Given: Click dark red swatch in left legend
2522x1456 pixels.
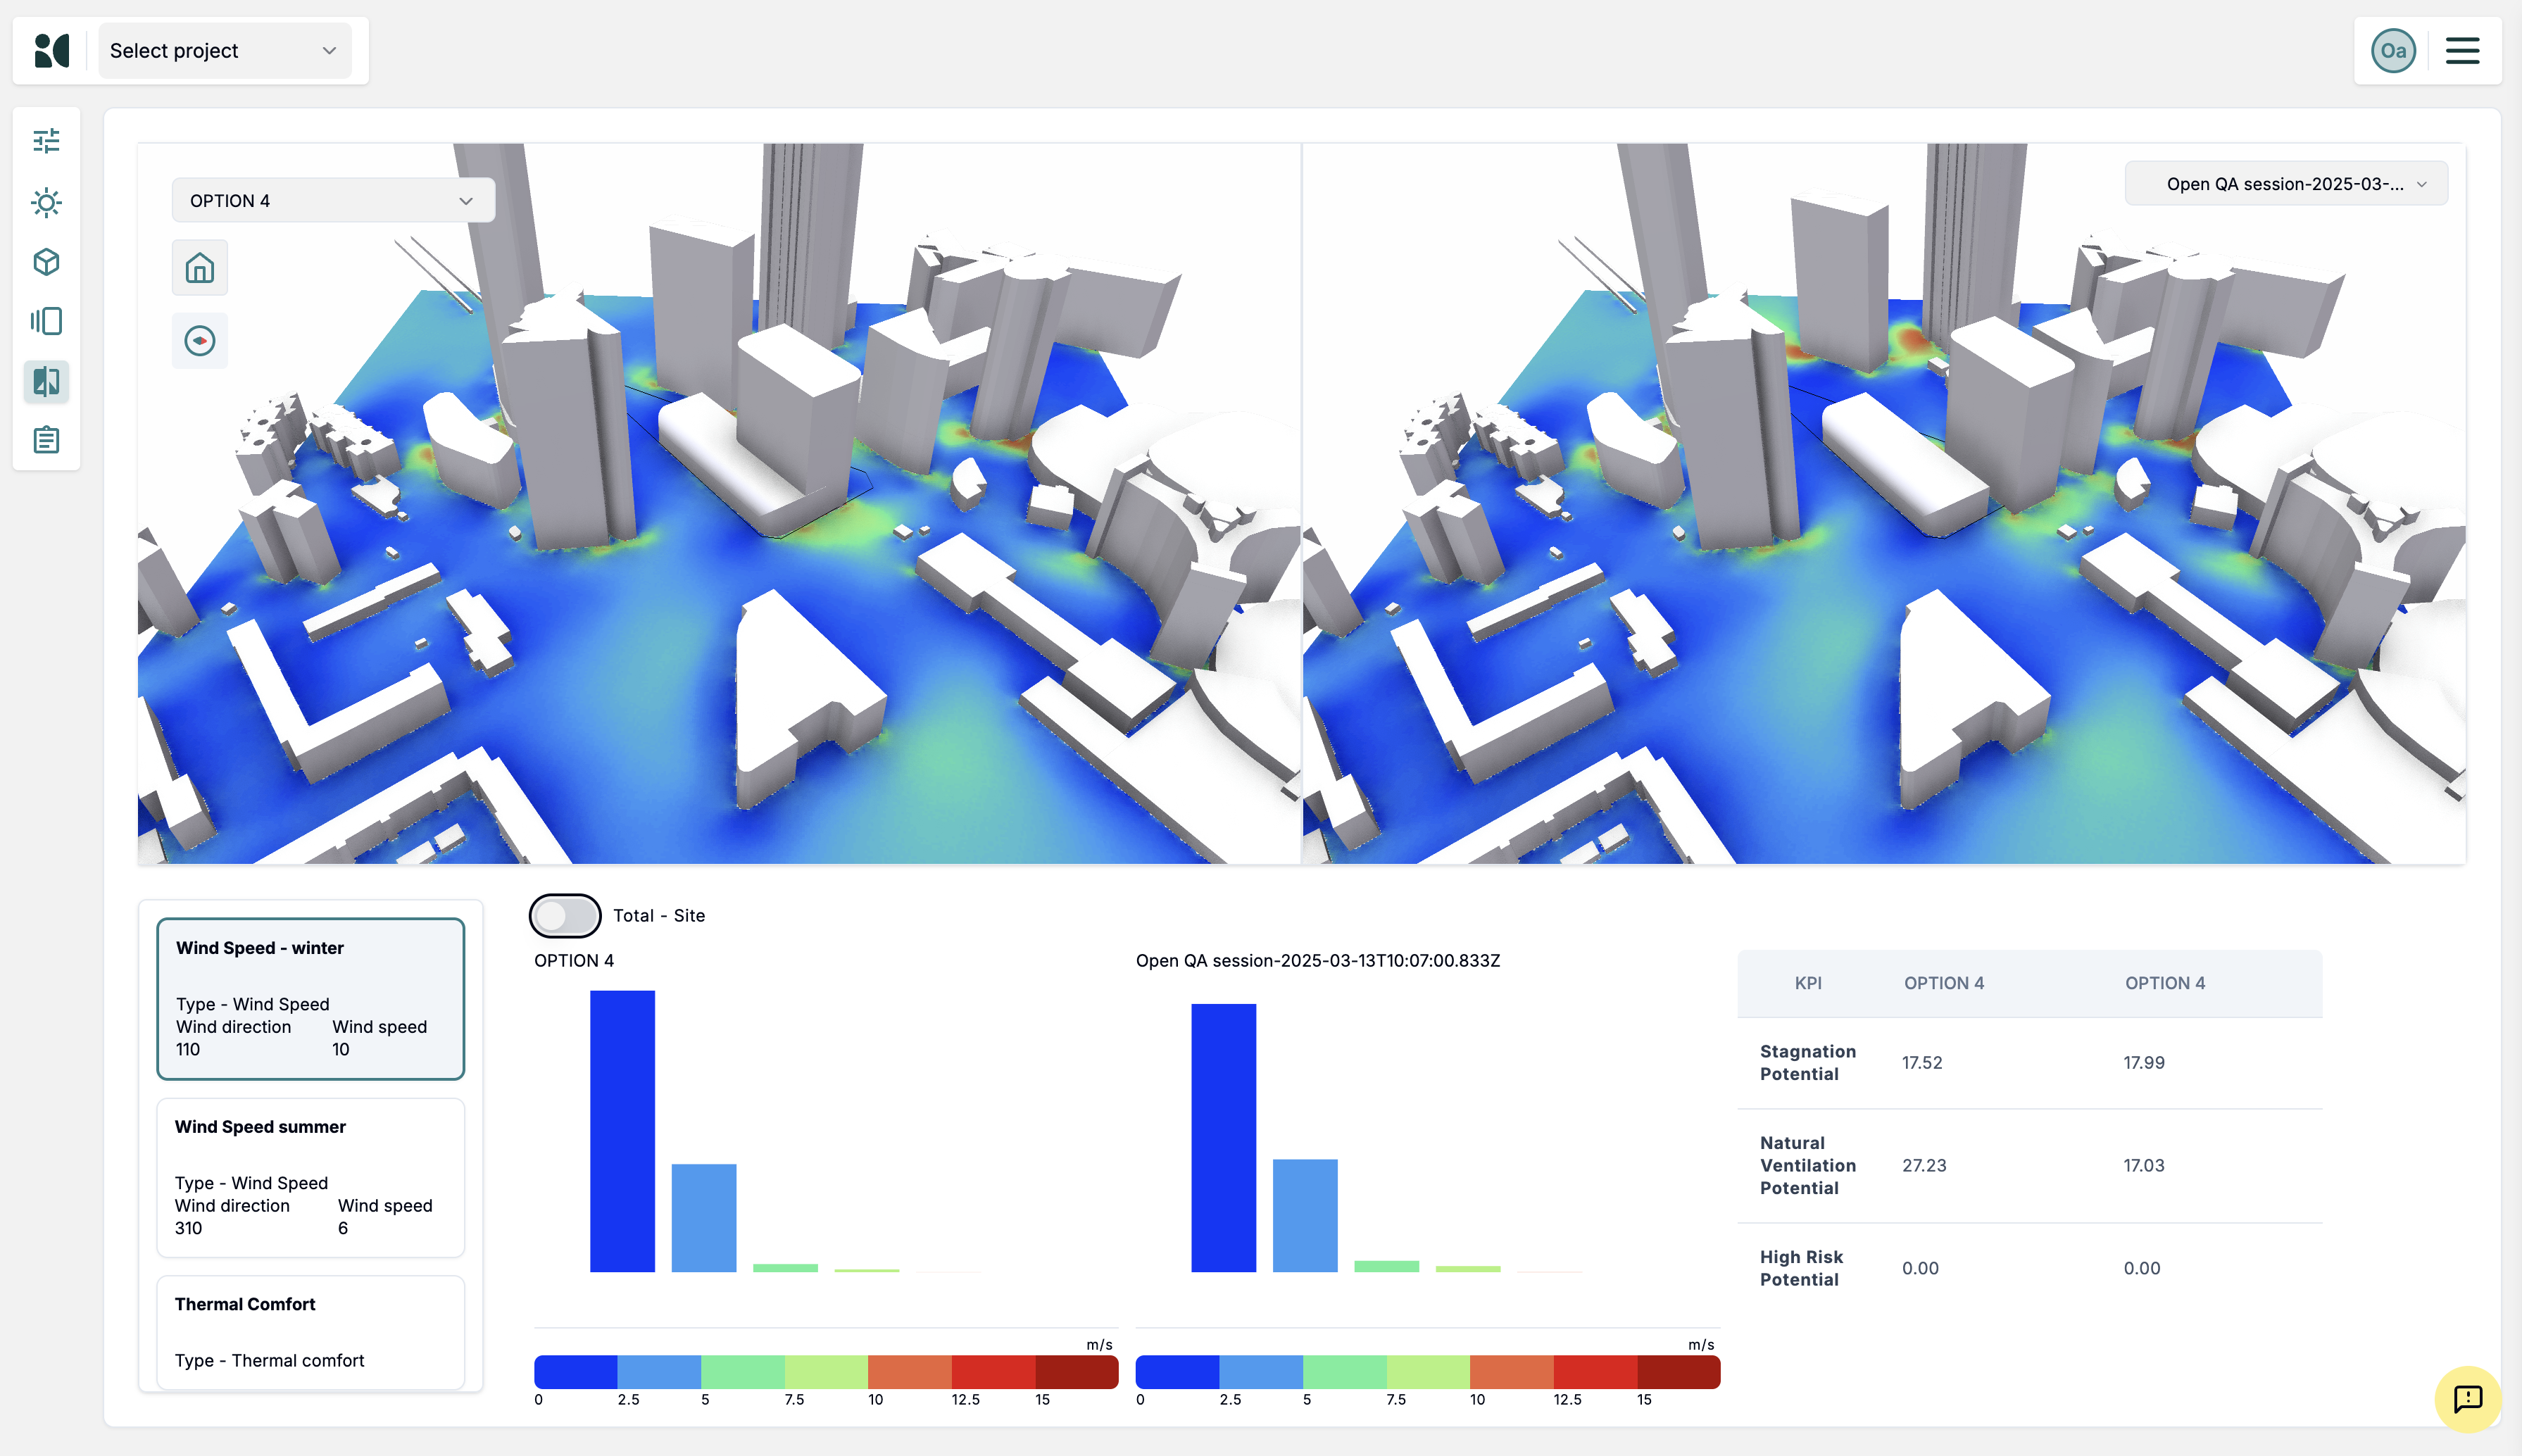Looking at the screenshot, I should click(x=1076, y=1371).
